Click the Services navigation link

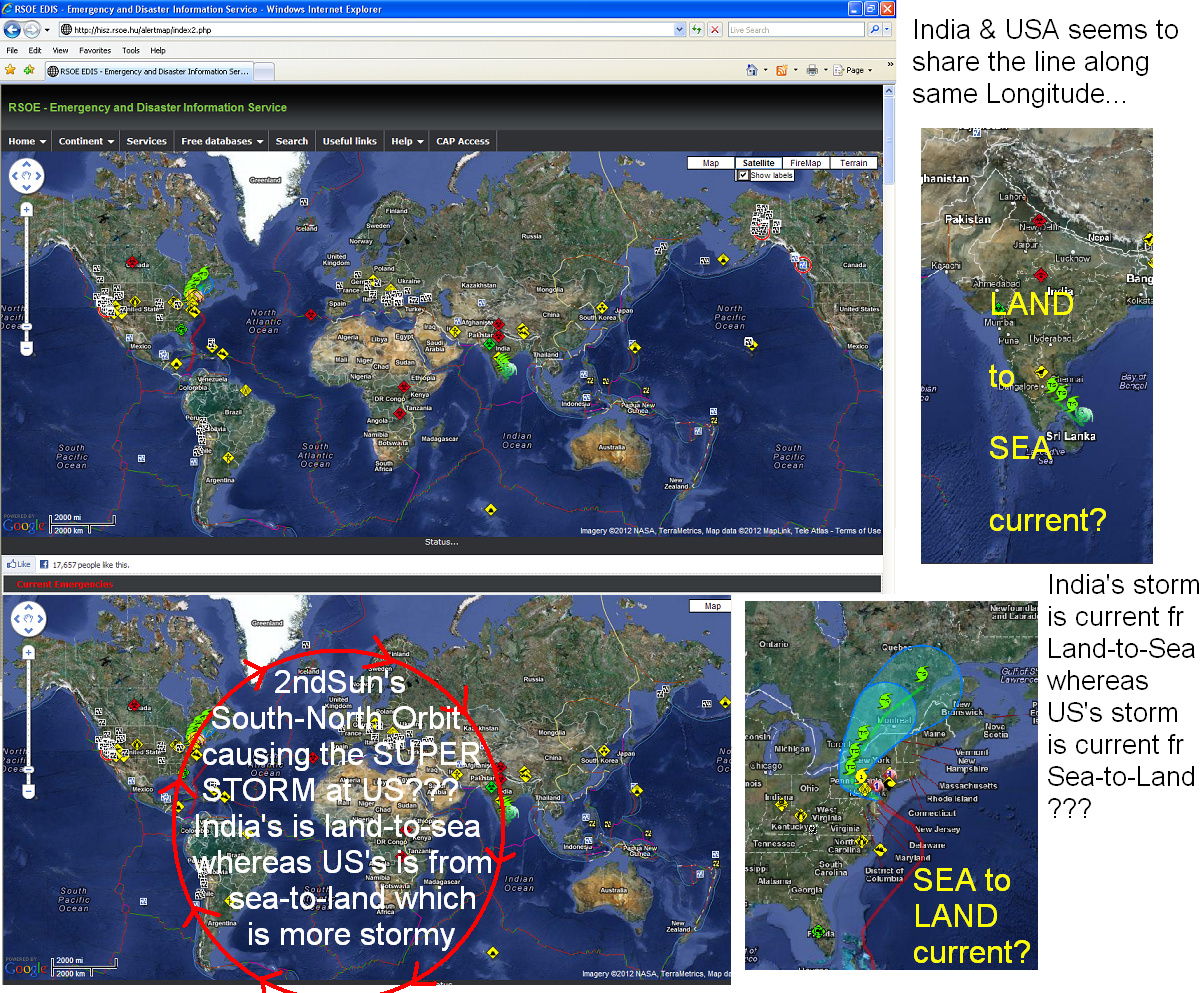(x=146, y=141)
